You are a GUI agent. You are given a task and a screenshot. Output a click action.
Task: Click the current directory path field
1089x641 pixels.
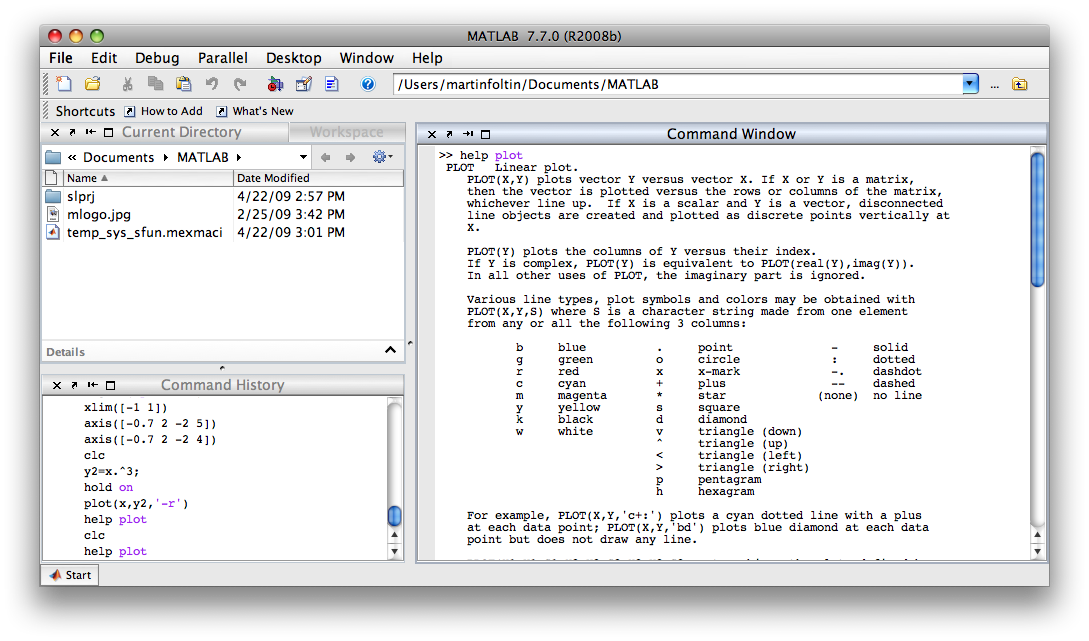[x=678, y=84]
